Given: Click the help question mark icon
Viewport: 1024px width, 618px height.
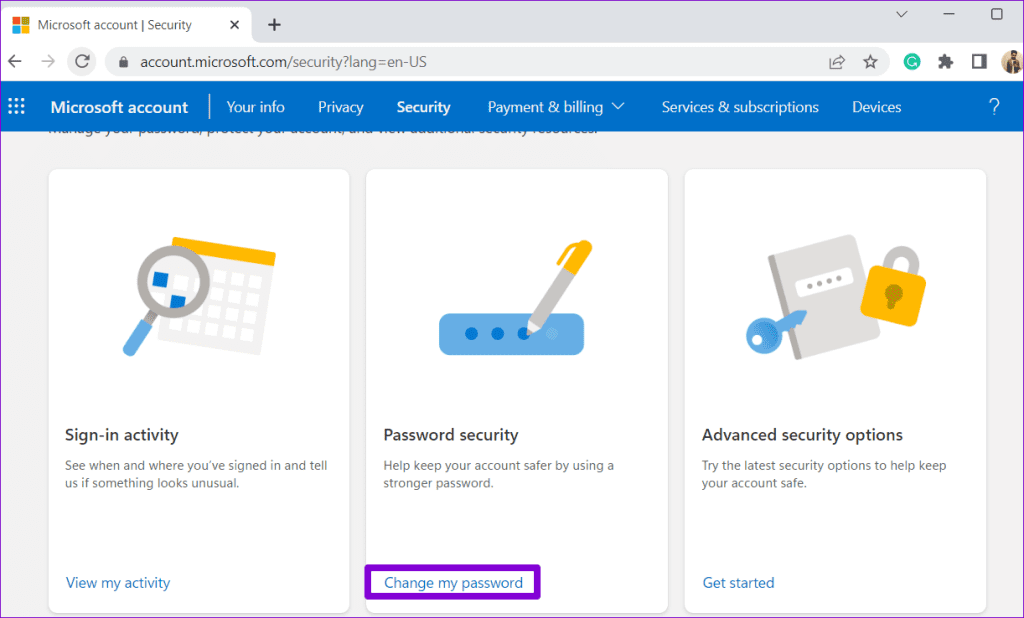Looking at the screenshot, I should tap(994, 106).
